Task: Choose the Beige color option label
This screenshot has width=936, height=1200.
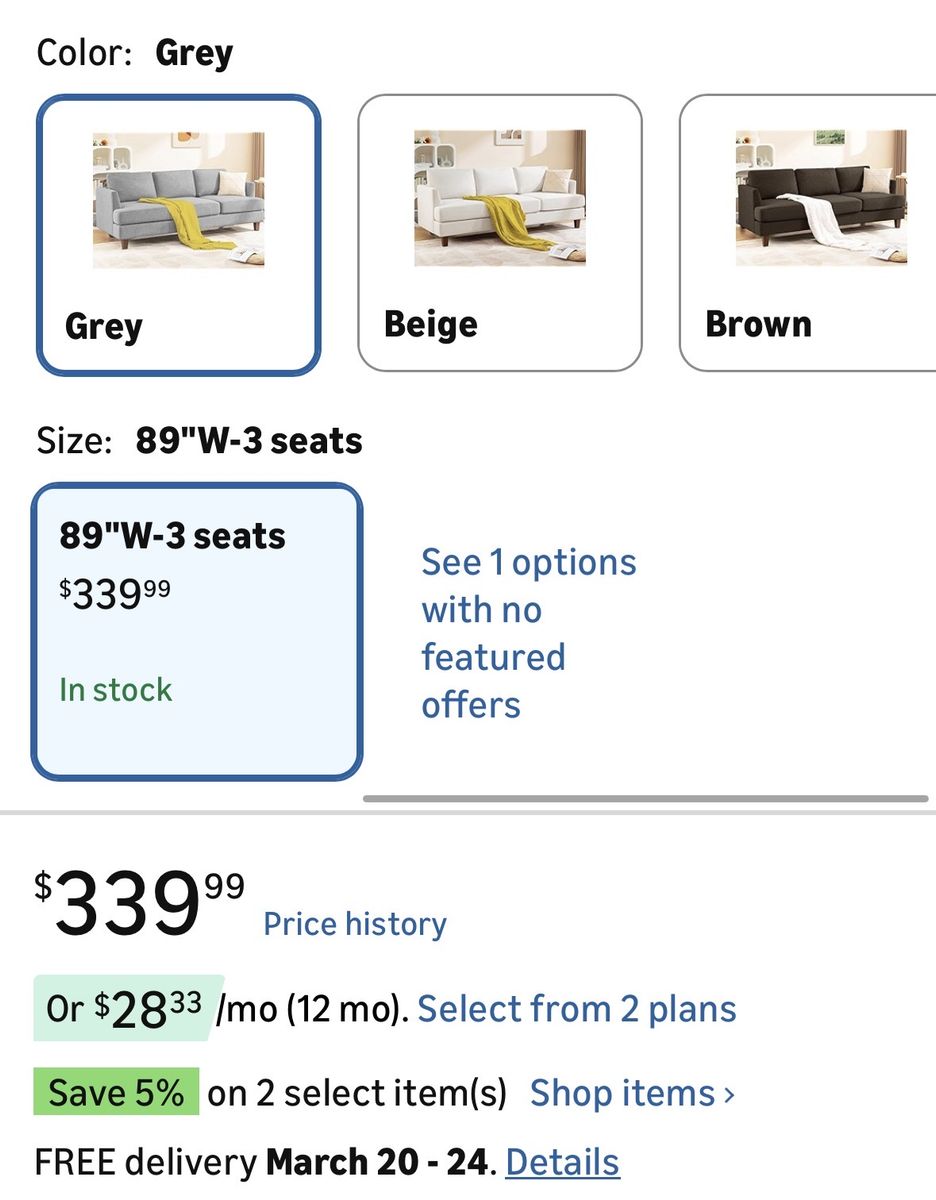Action: click(x=431, y=324)
